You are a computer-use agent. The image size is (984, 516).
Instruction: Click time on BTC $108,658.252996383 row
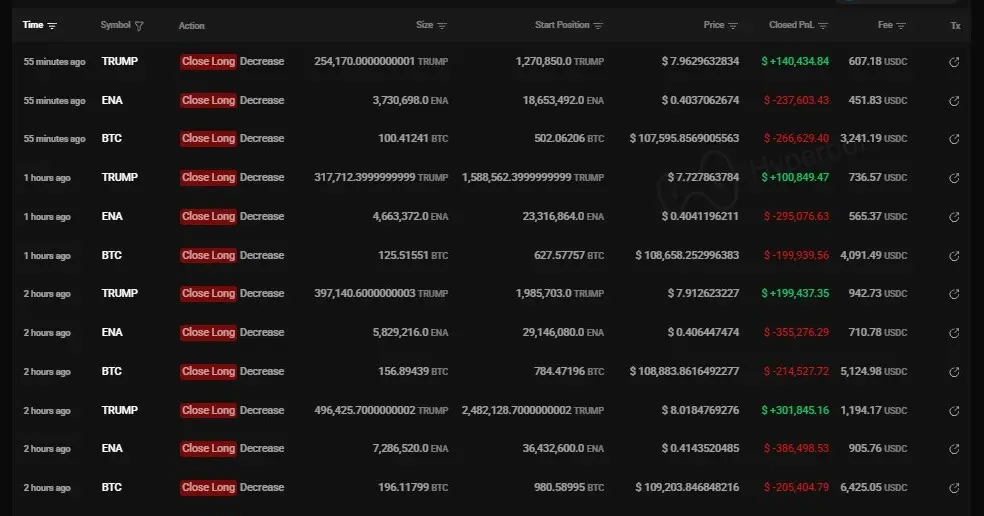pyautogui.click(x=47, y=256)
